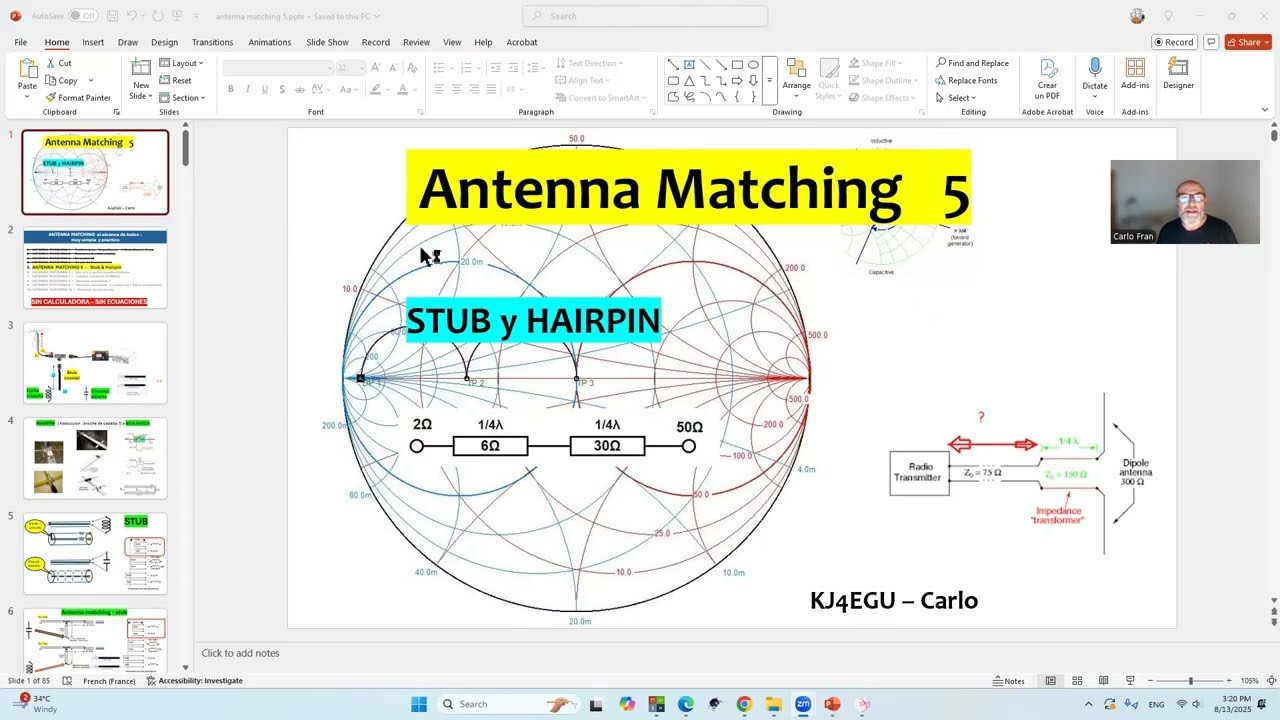The width and height of the screenshot is (1280, 720).
Task: Apply underline formatting
Action: click(x=264, y=89)
